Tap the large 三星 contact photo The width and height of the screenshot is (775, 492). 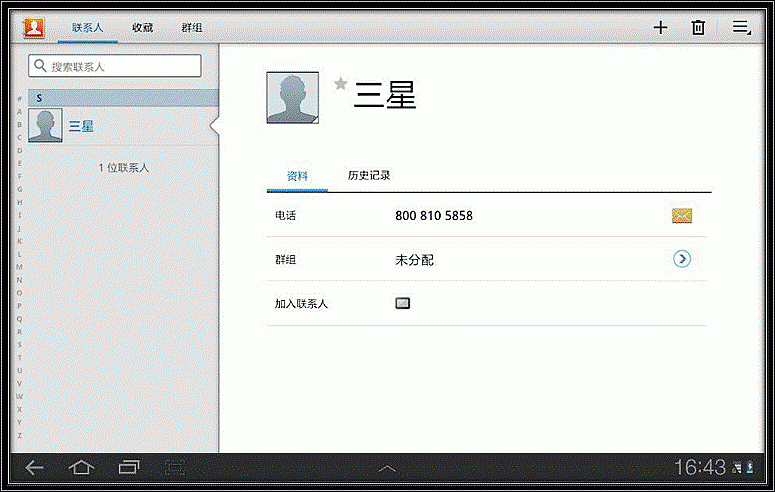[x=293, y=97]
